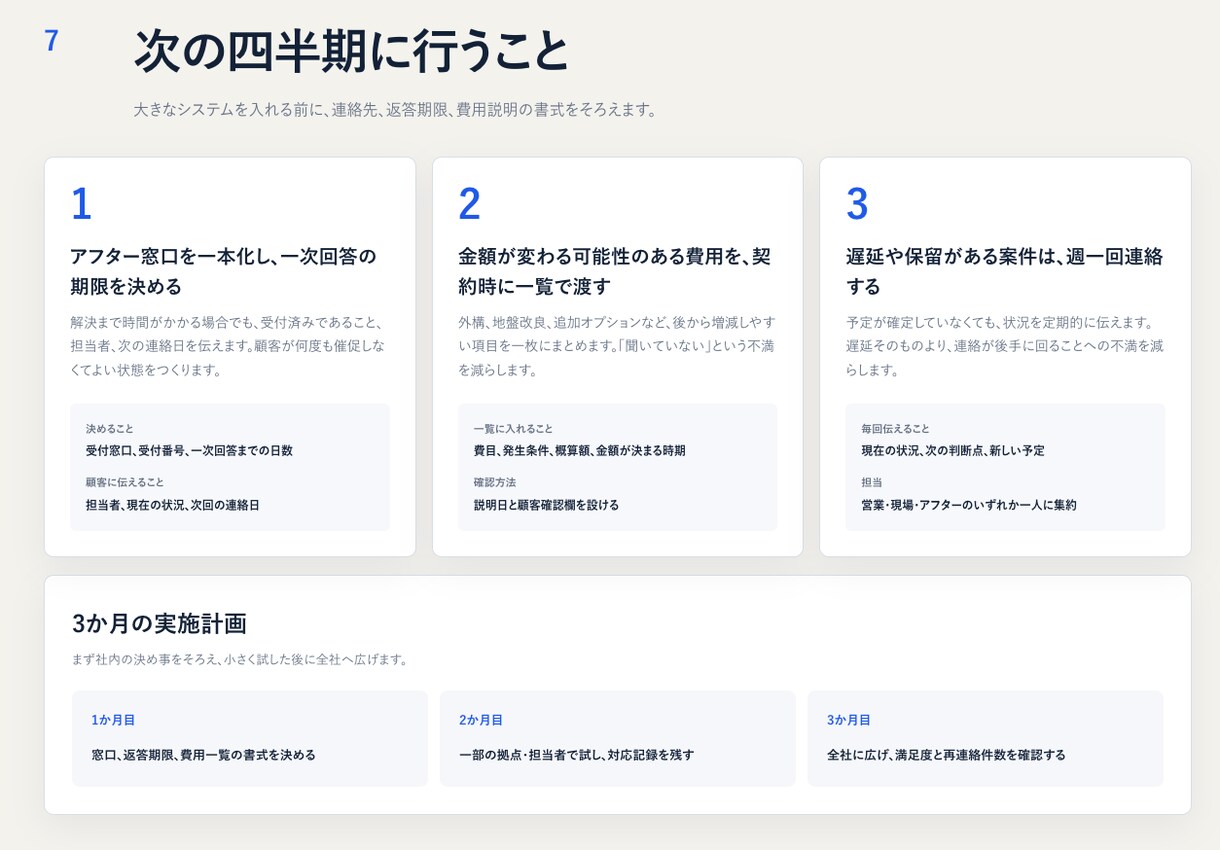Click the 1か月目 label
1220x850 pixels.
113,720
